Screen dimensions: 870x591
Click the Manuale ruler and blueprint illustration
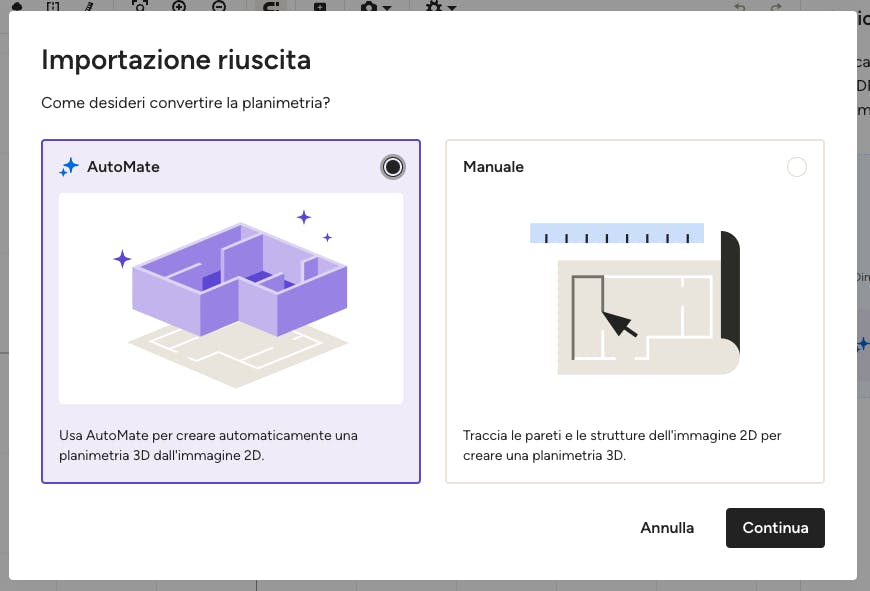[x=635, y=299]
